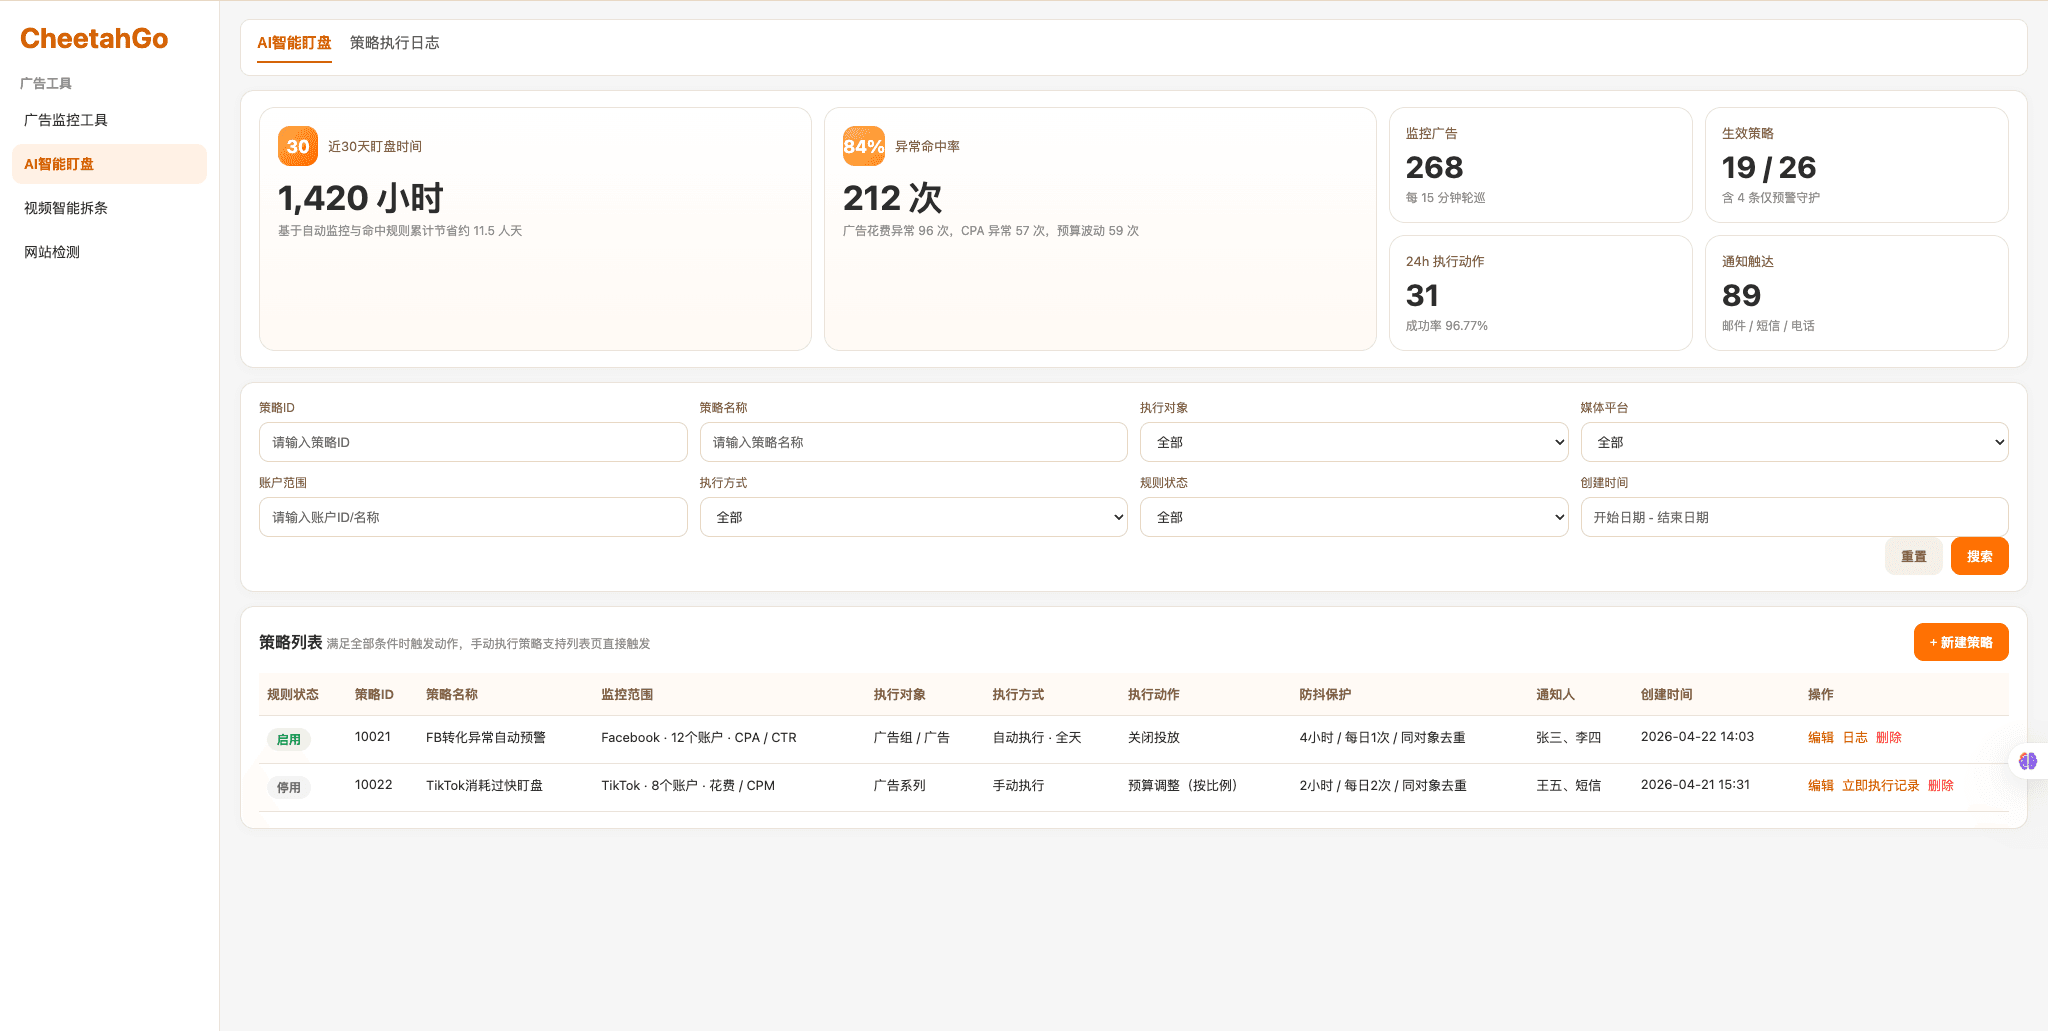Click the 创建时间 column header
The image size is (2048, 1031).
point(1667,695)
